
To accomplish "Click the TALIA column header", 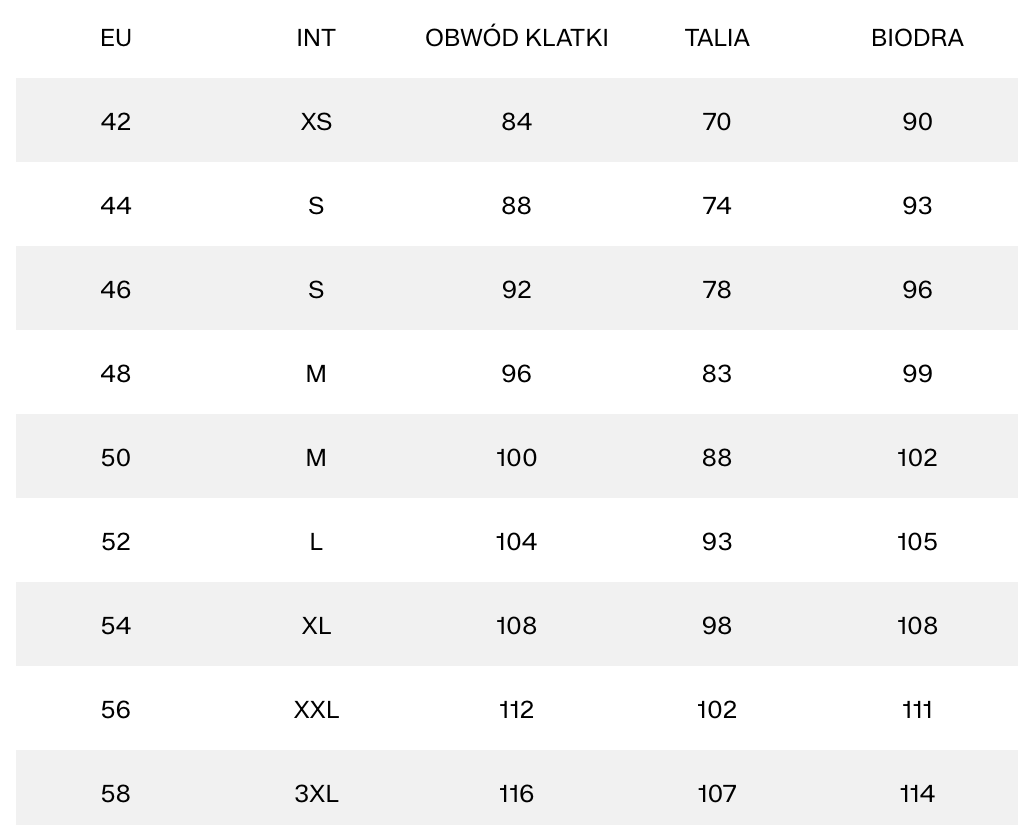I will pos(717,38).
